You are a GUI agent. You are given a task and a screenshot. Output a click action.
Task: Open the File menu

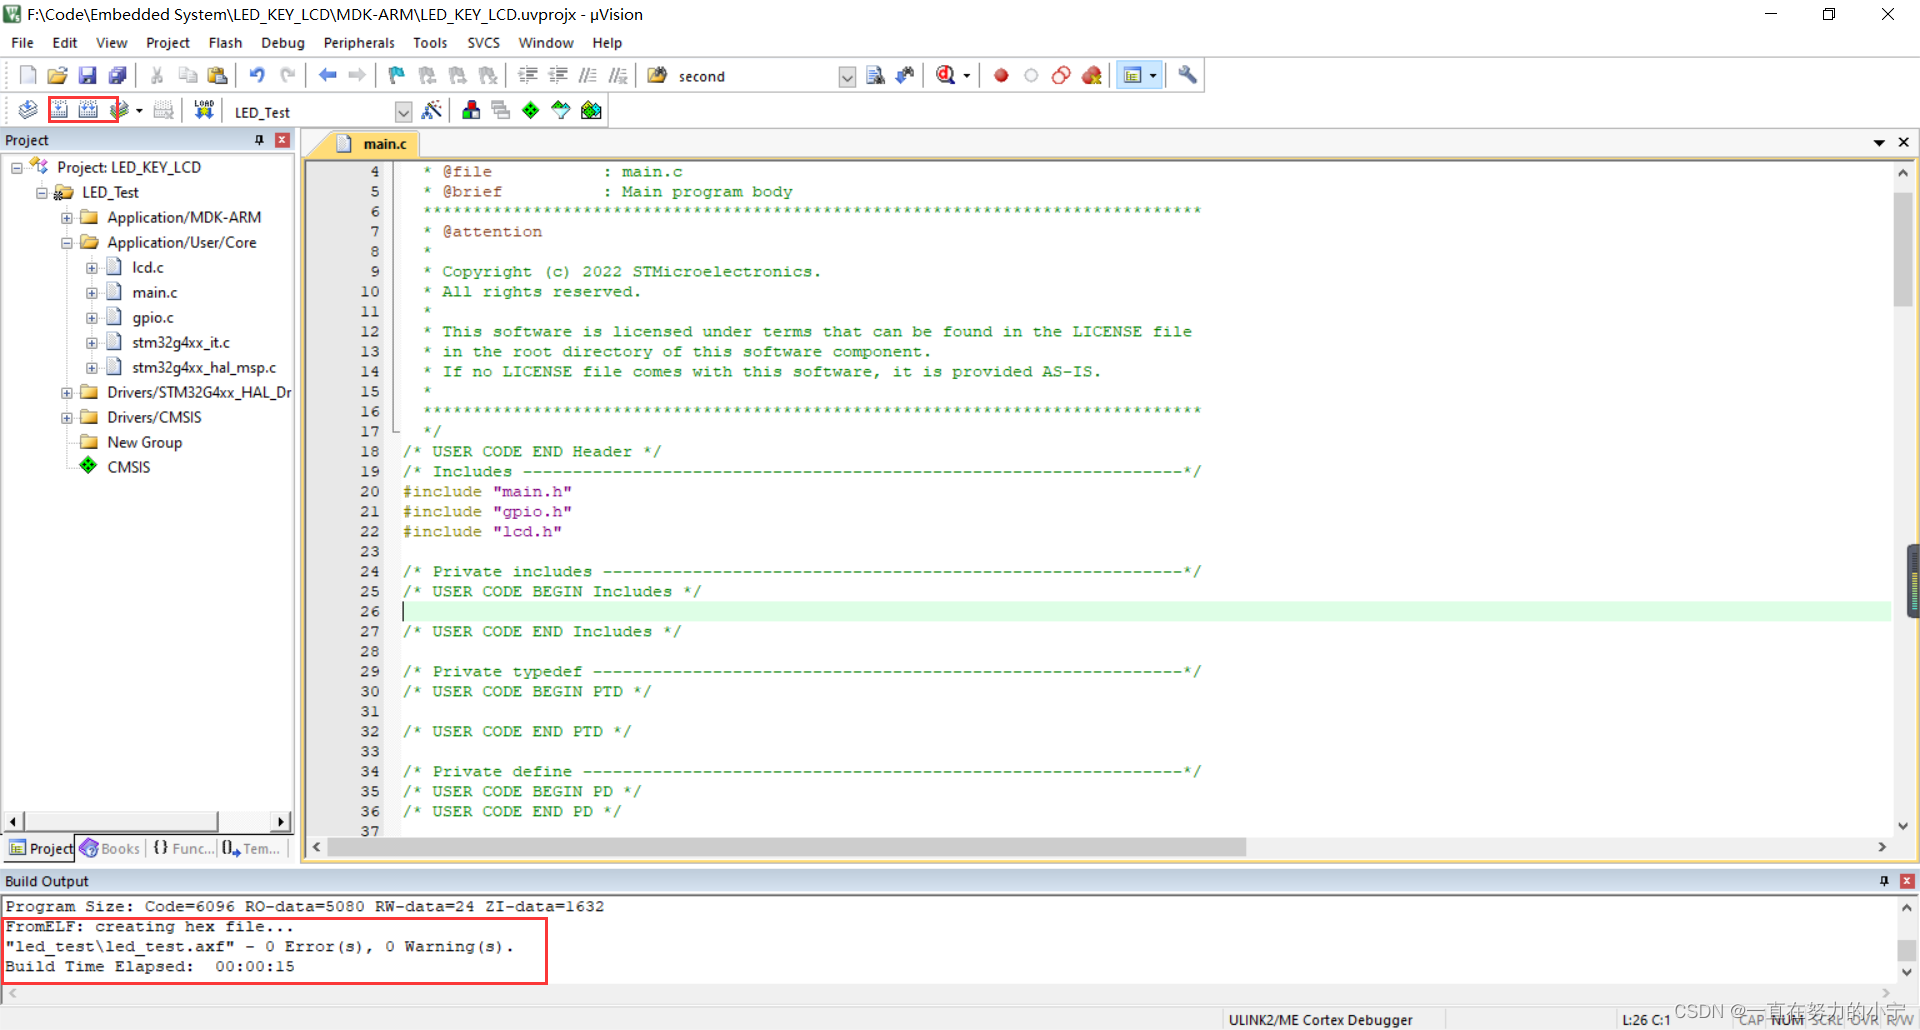[22, 43]
